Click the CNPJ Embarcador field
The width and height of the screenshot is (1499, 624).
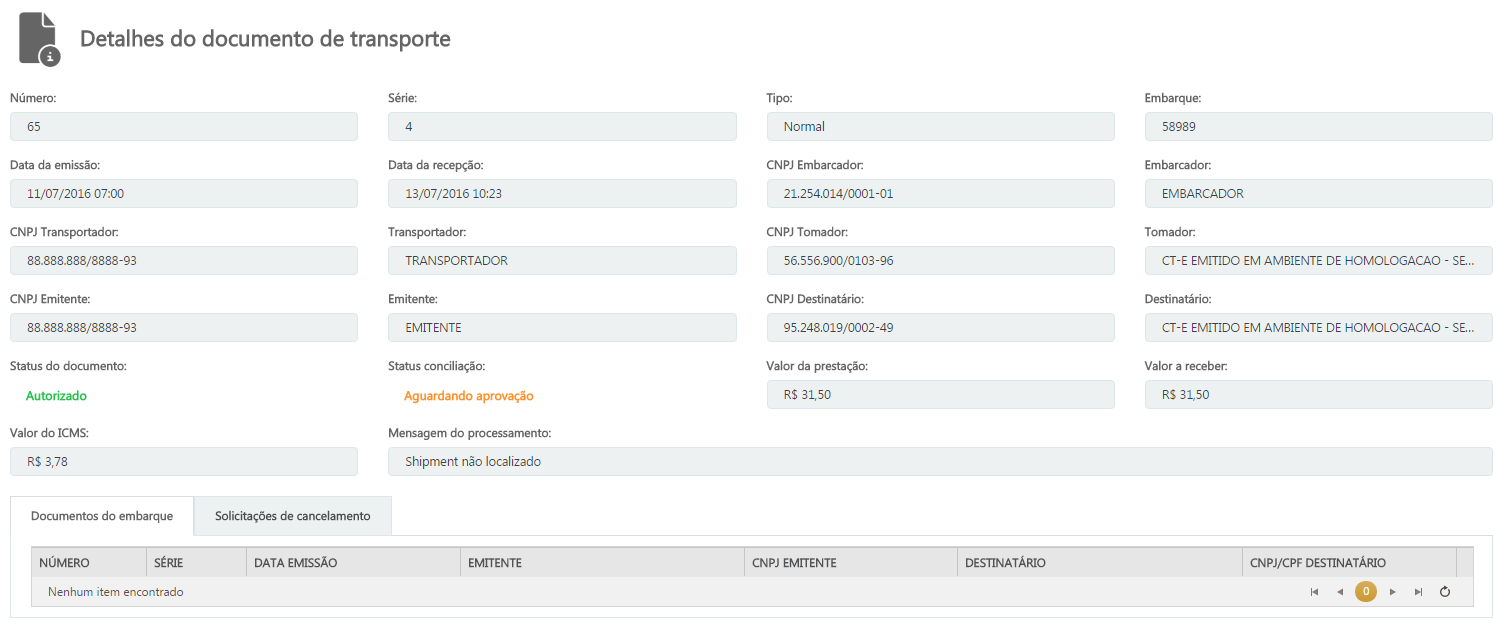(x=940, y=194)
